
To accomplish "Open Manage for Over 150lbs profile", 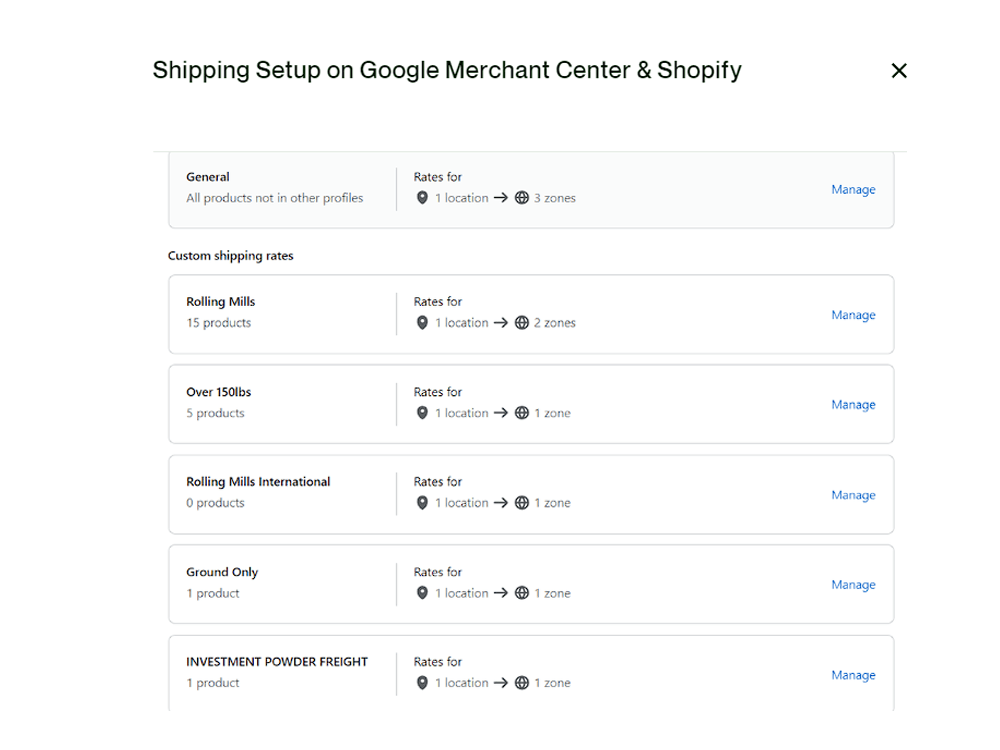I will coord(853,404).
